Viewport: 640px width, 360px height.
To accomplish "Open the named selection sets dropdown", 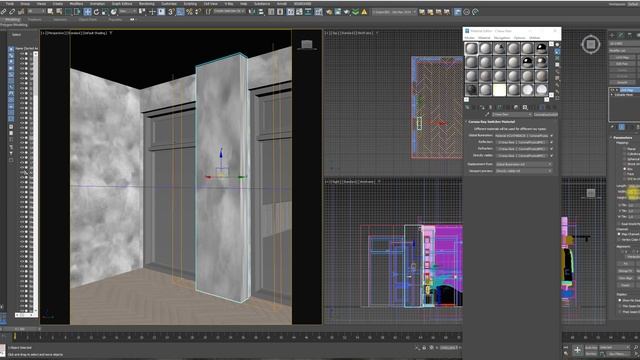I will 229,12.
